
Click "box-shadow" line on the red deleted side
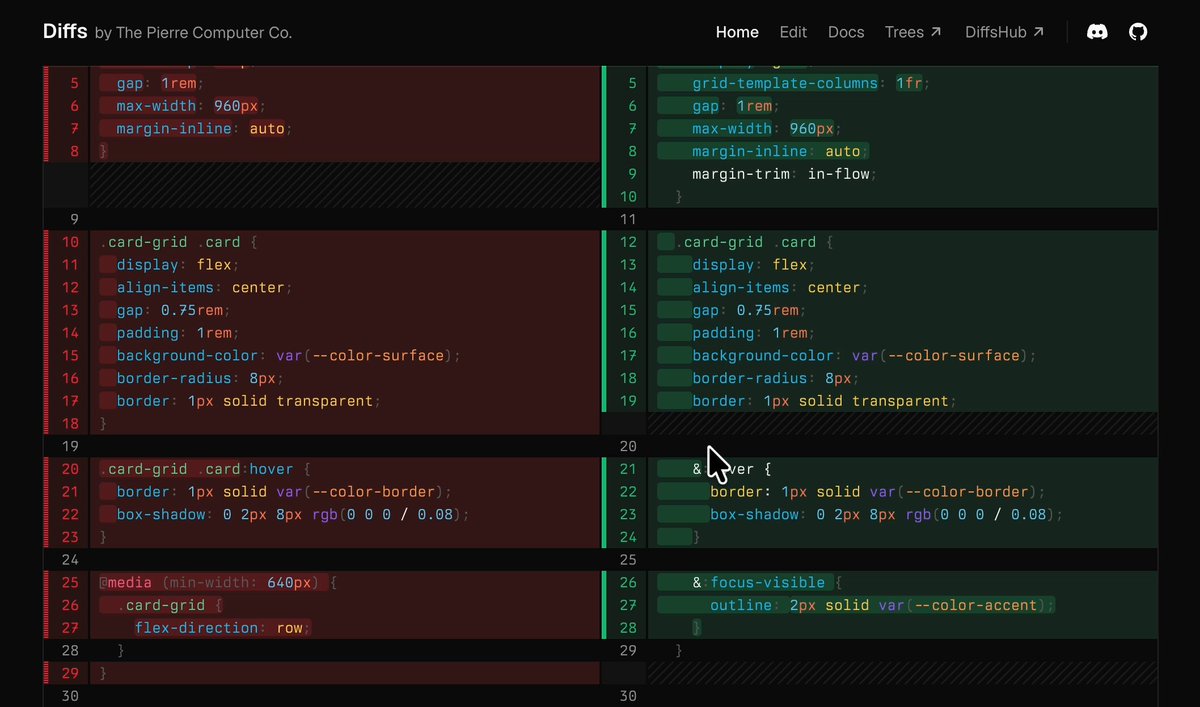(293, 514)
